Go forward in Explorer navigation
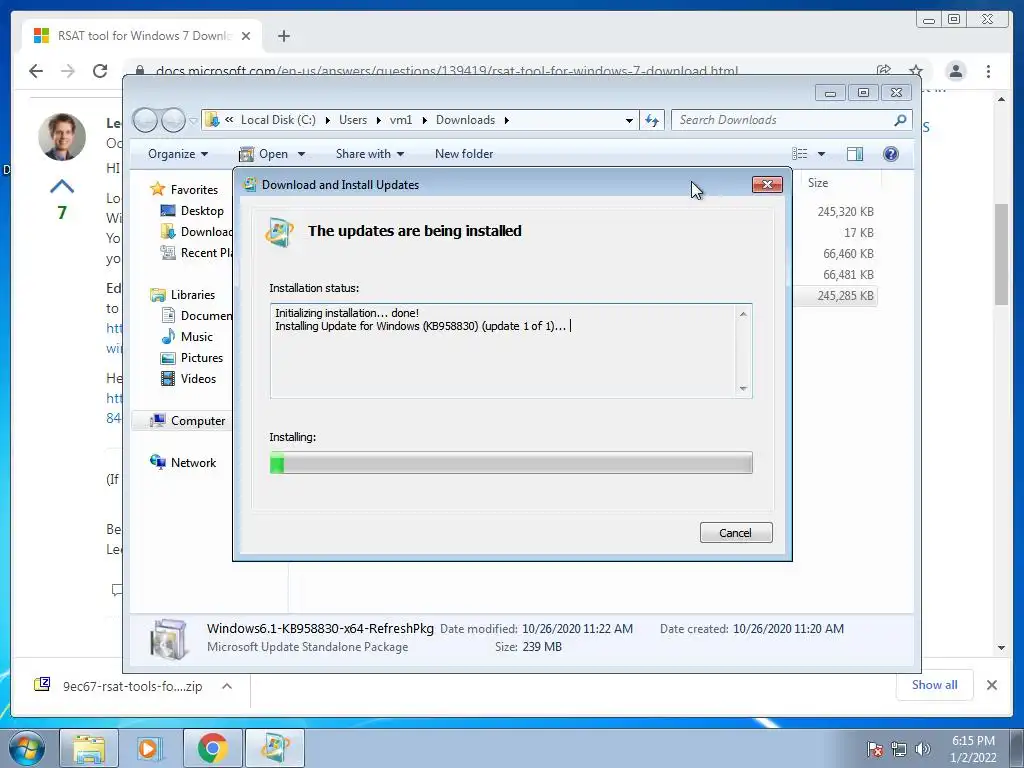Screen dimensions: 1024x768 (173, 120)
